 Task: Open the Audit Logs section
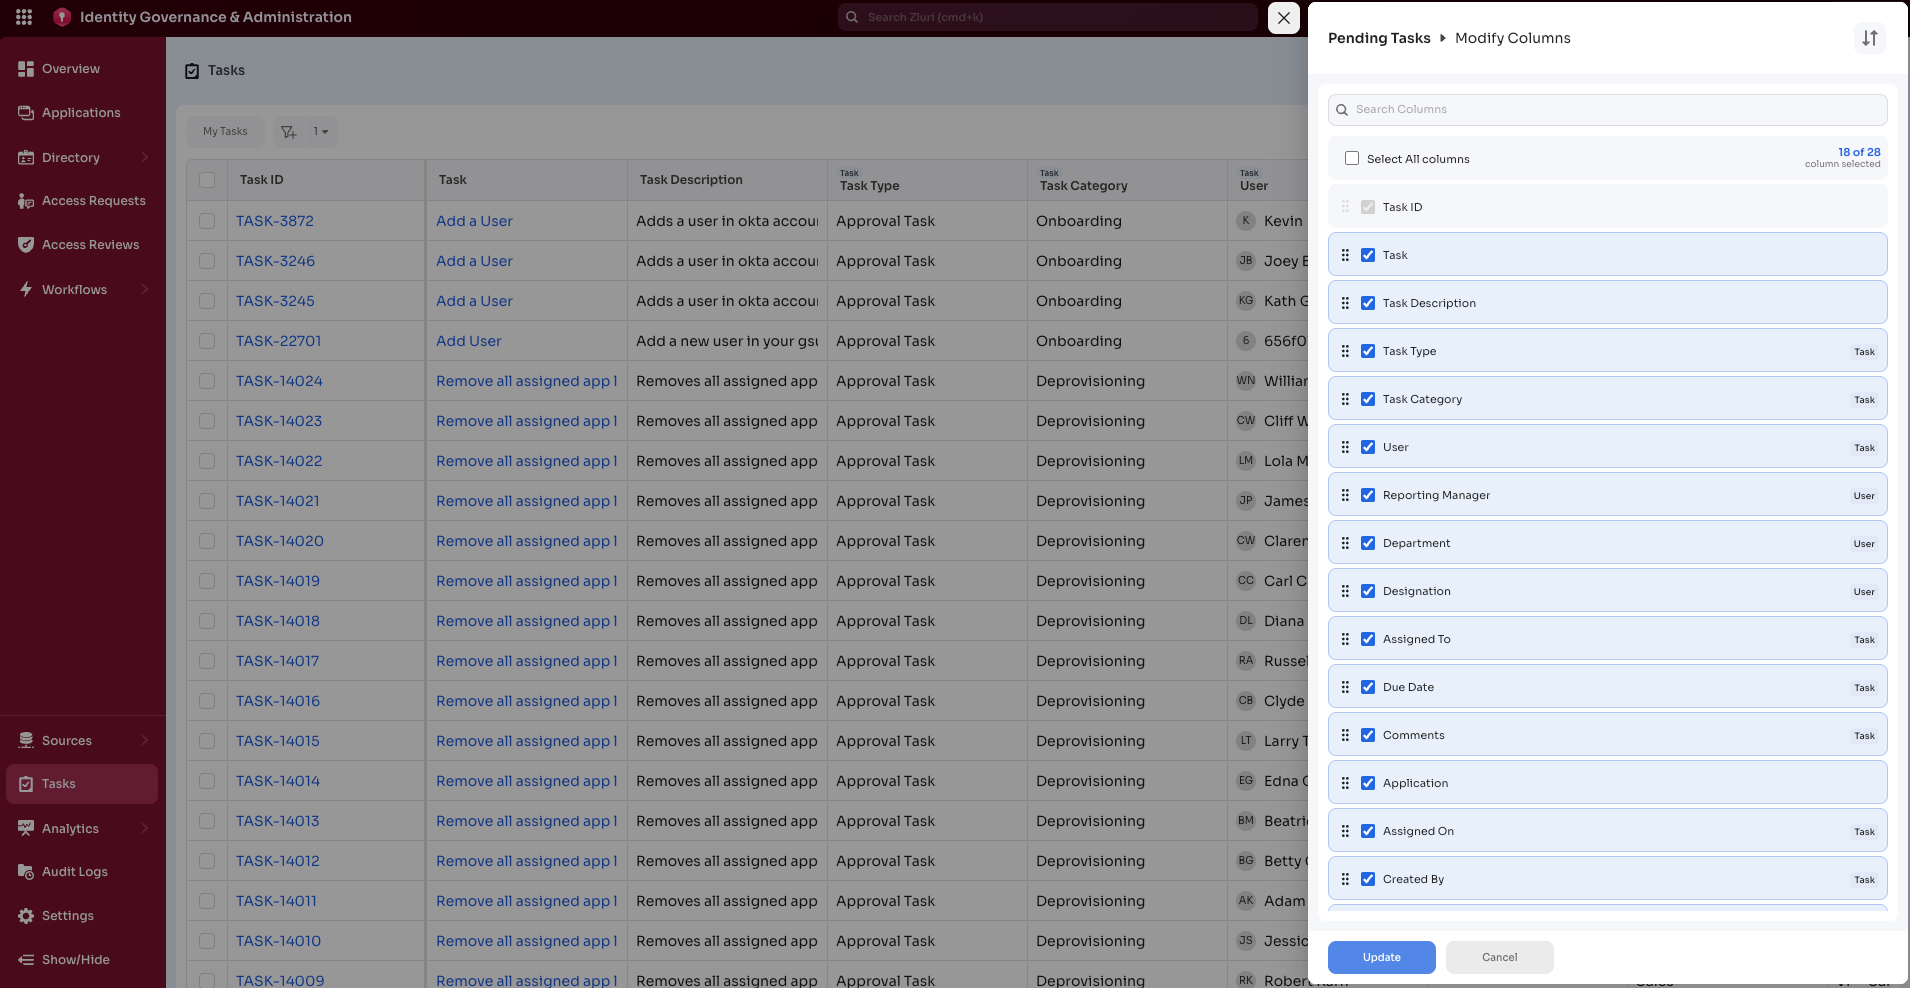pos(74,871)
